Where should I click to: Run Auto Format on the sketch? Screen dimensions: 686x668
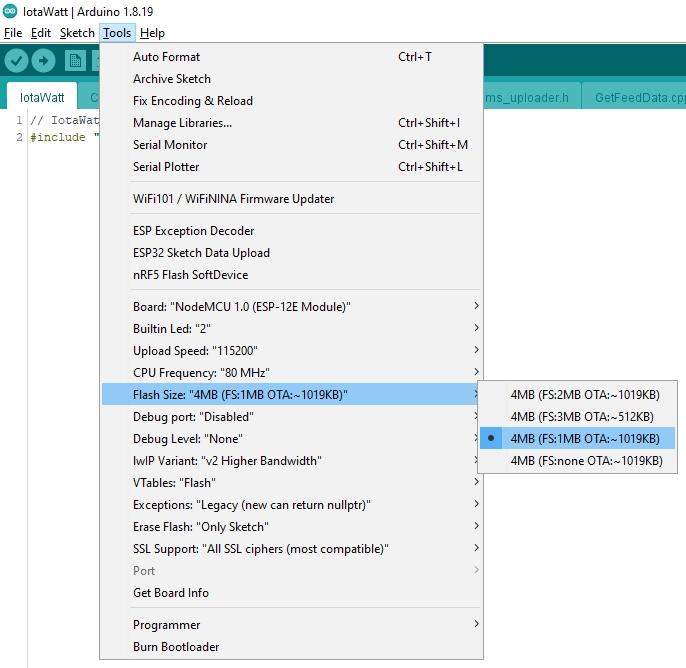[x=292, y=56]
